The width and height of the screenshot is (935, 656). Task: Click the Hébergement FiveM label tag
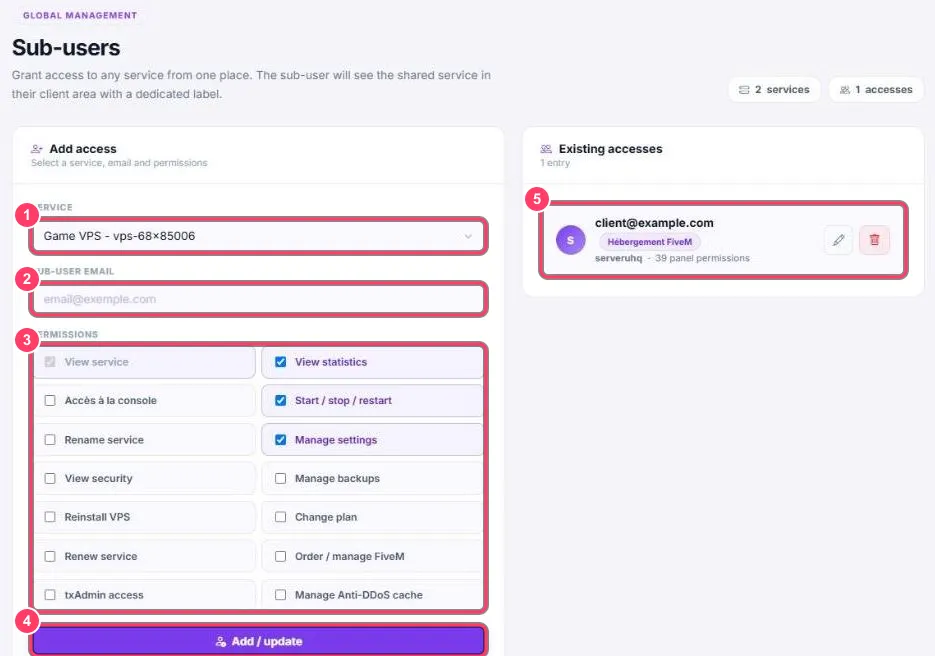point(649,242)
